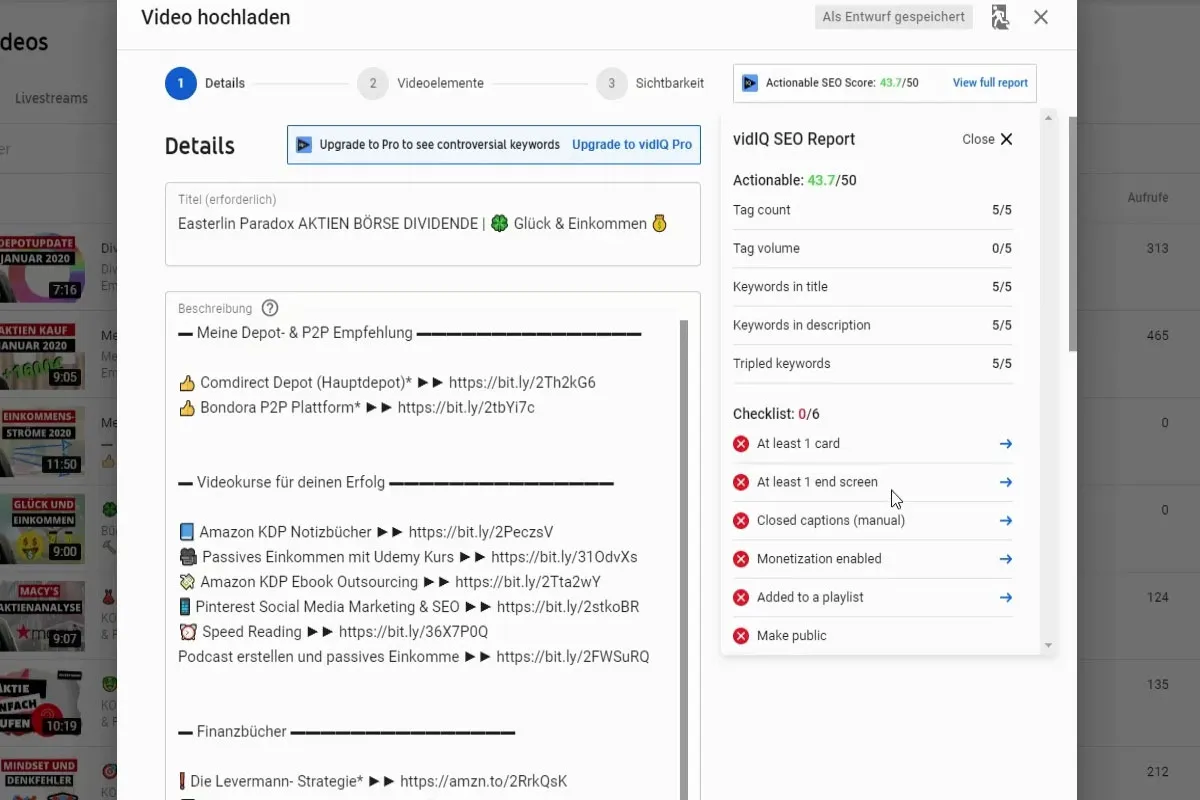Click the SEO report panel scrollbar
The image size is (1200, 800).
click(x=1048, y=381)
